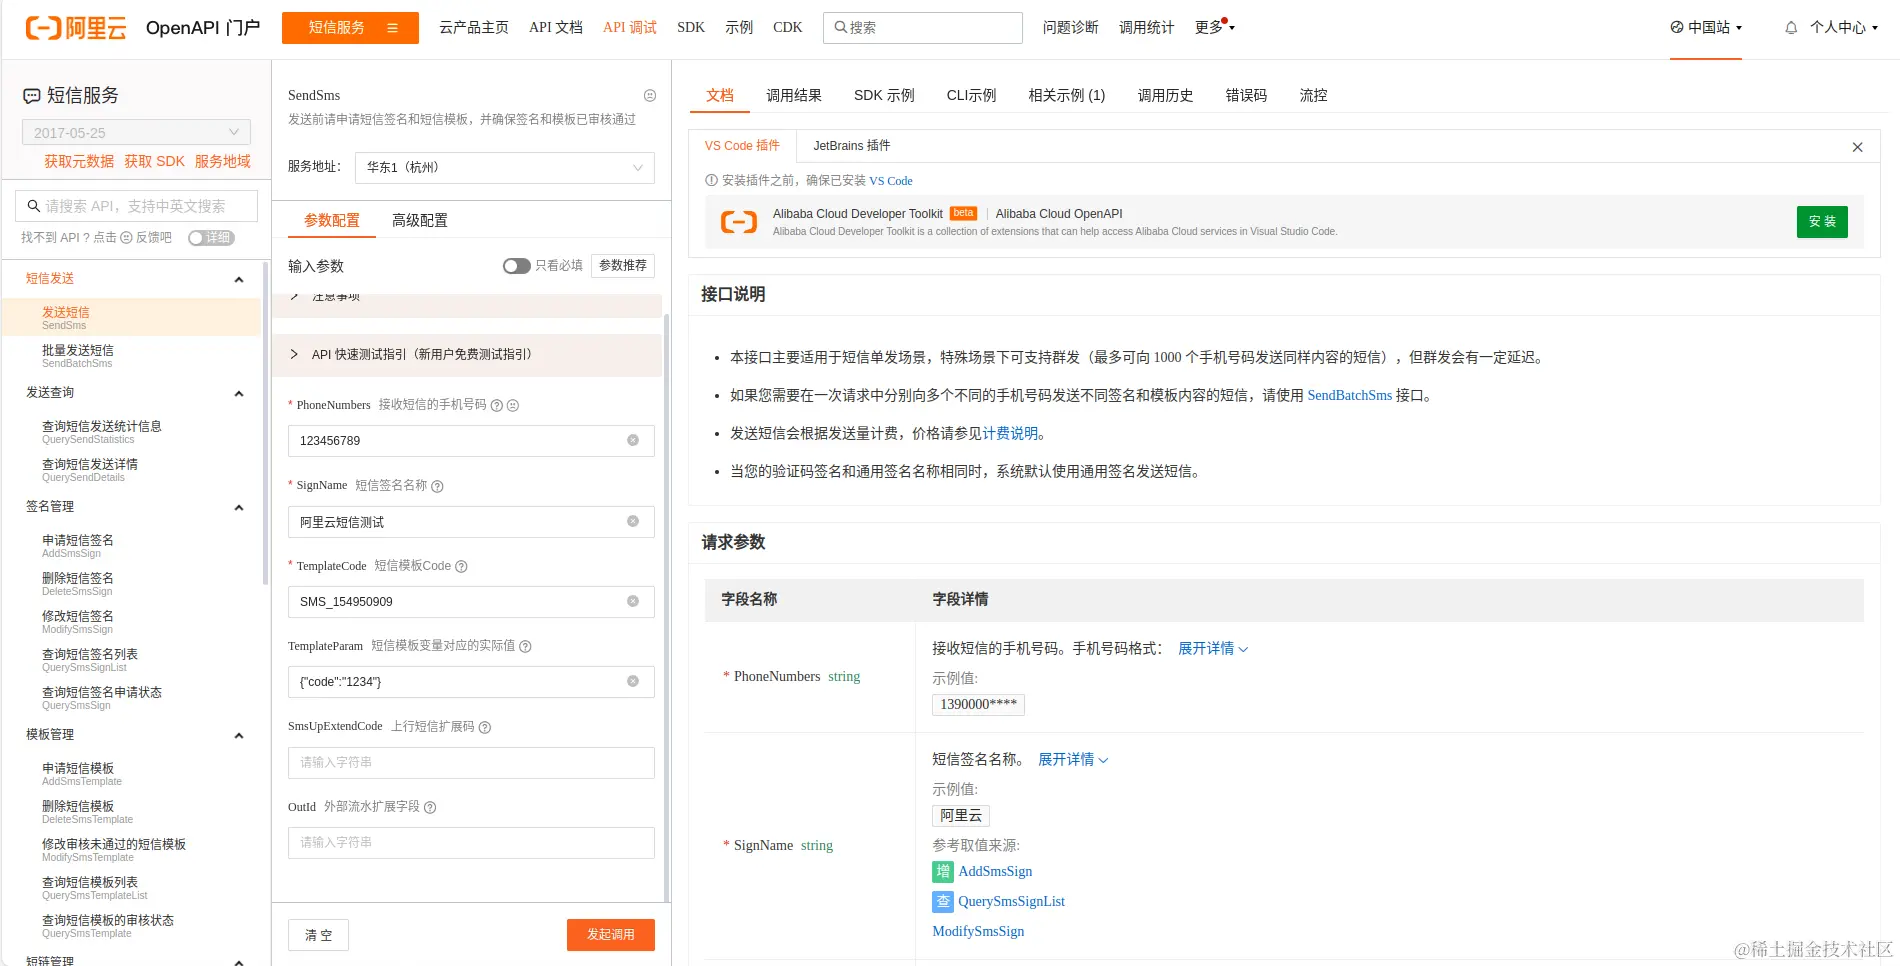Expand 展开详情 for PhoneNumbers

click(x=1213, y=649)
